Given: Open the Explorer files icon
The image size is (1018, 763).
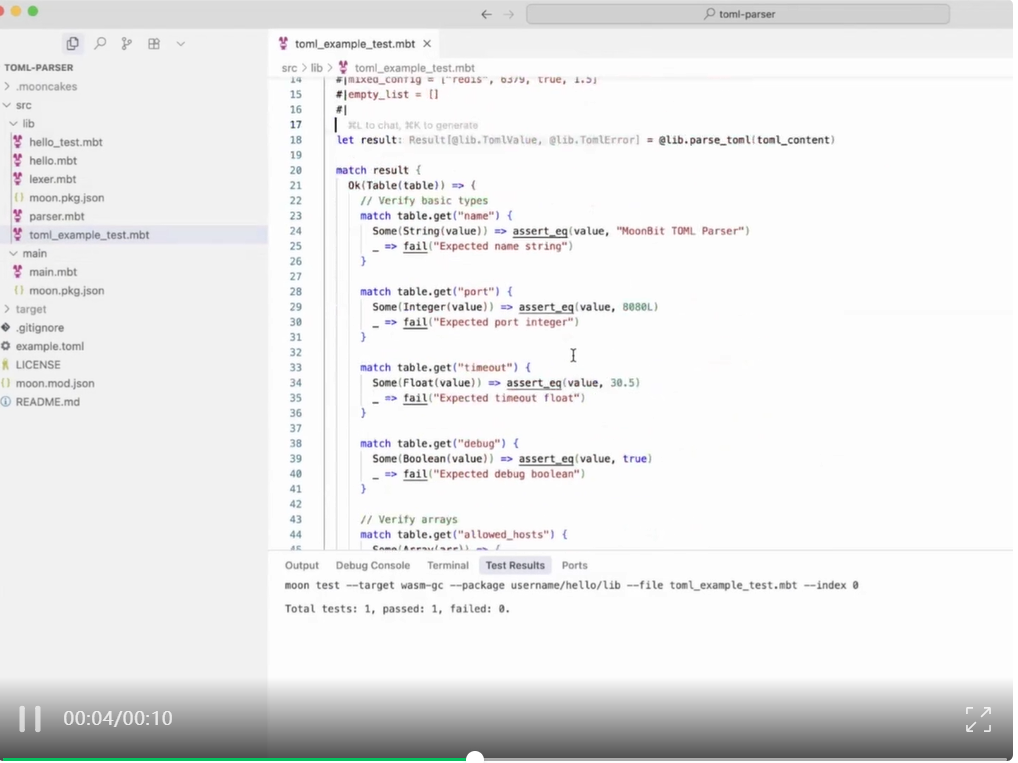Looking at the screenshot, I should click(x=72, y=44).
